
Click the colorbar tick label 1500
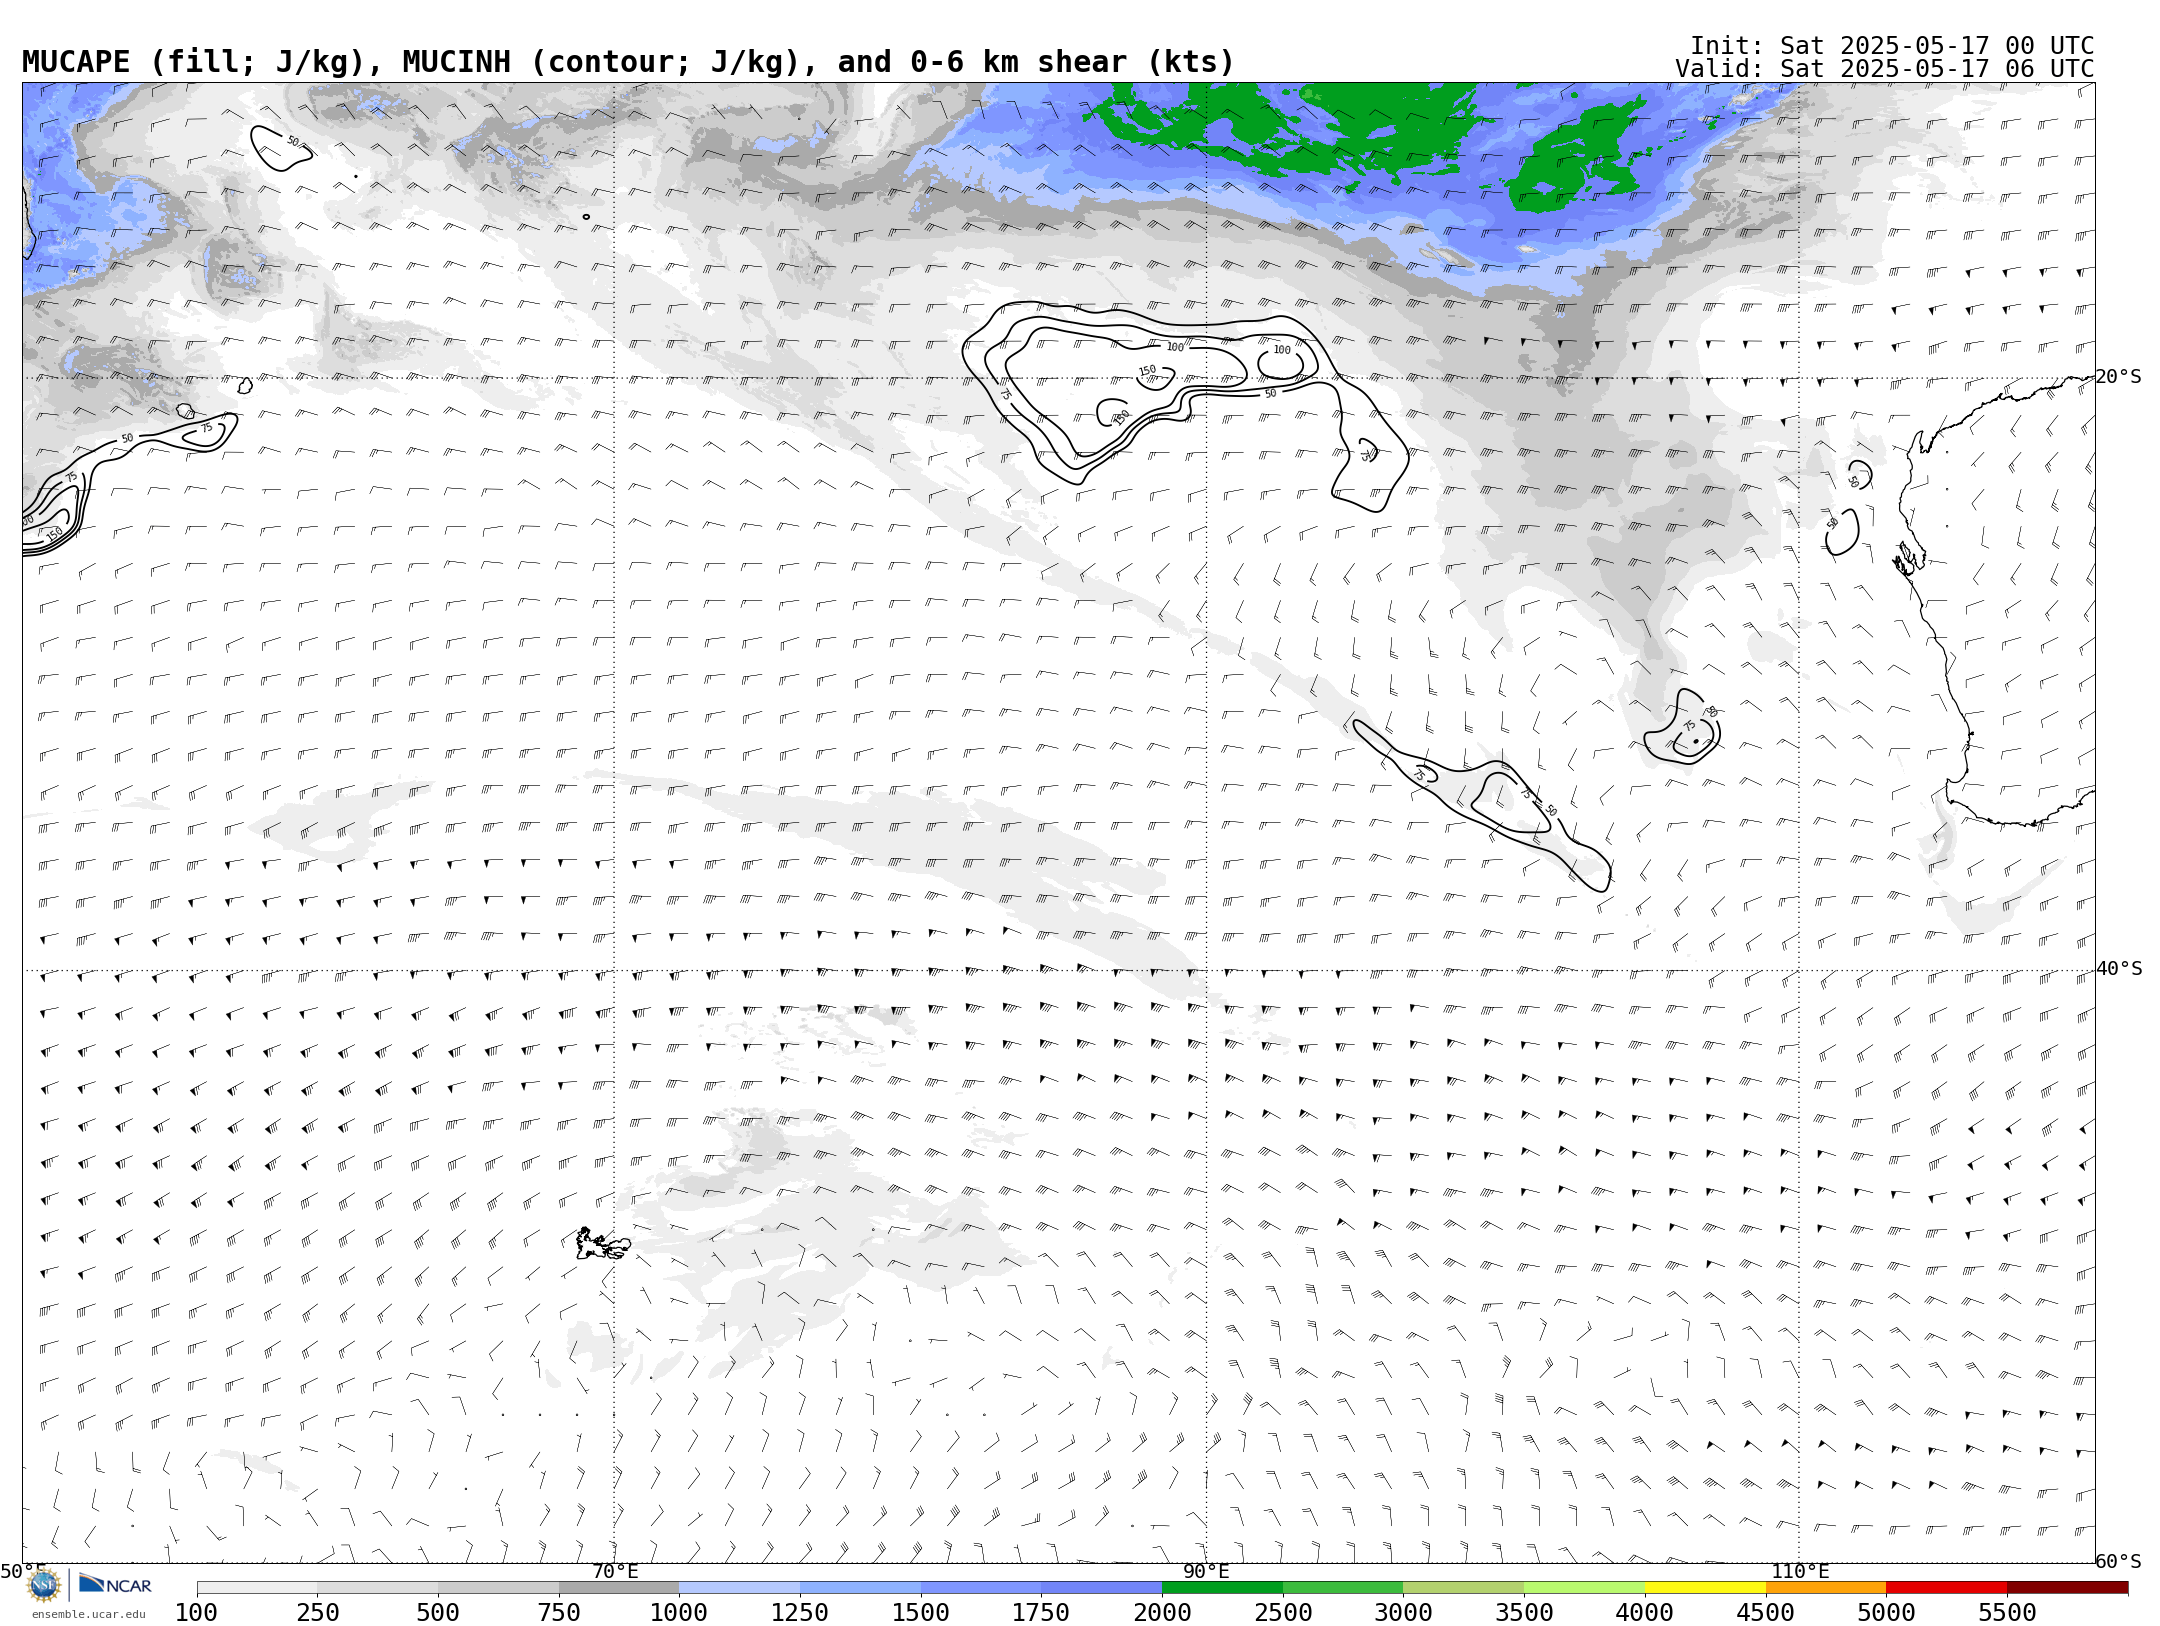921,1612
